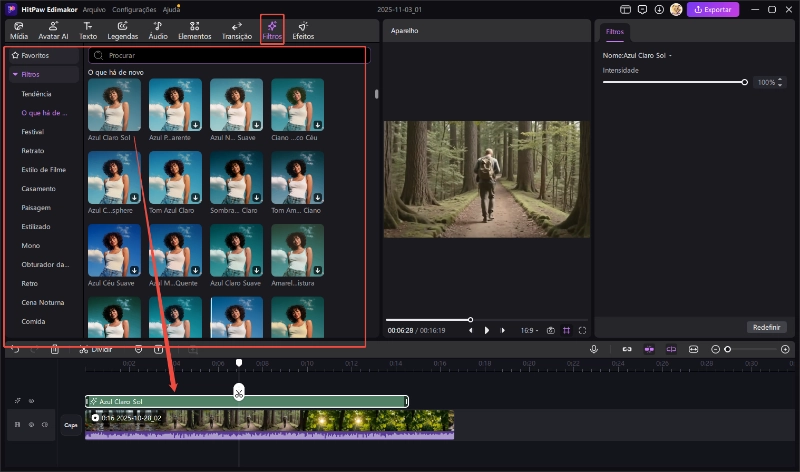The width and height of the screenshot is (800, 472).
Task: Open the Favoritos category
Action: coord(43,55)
